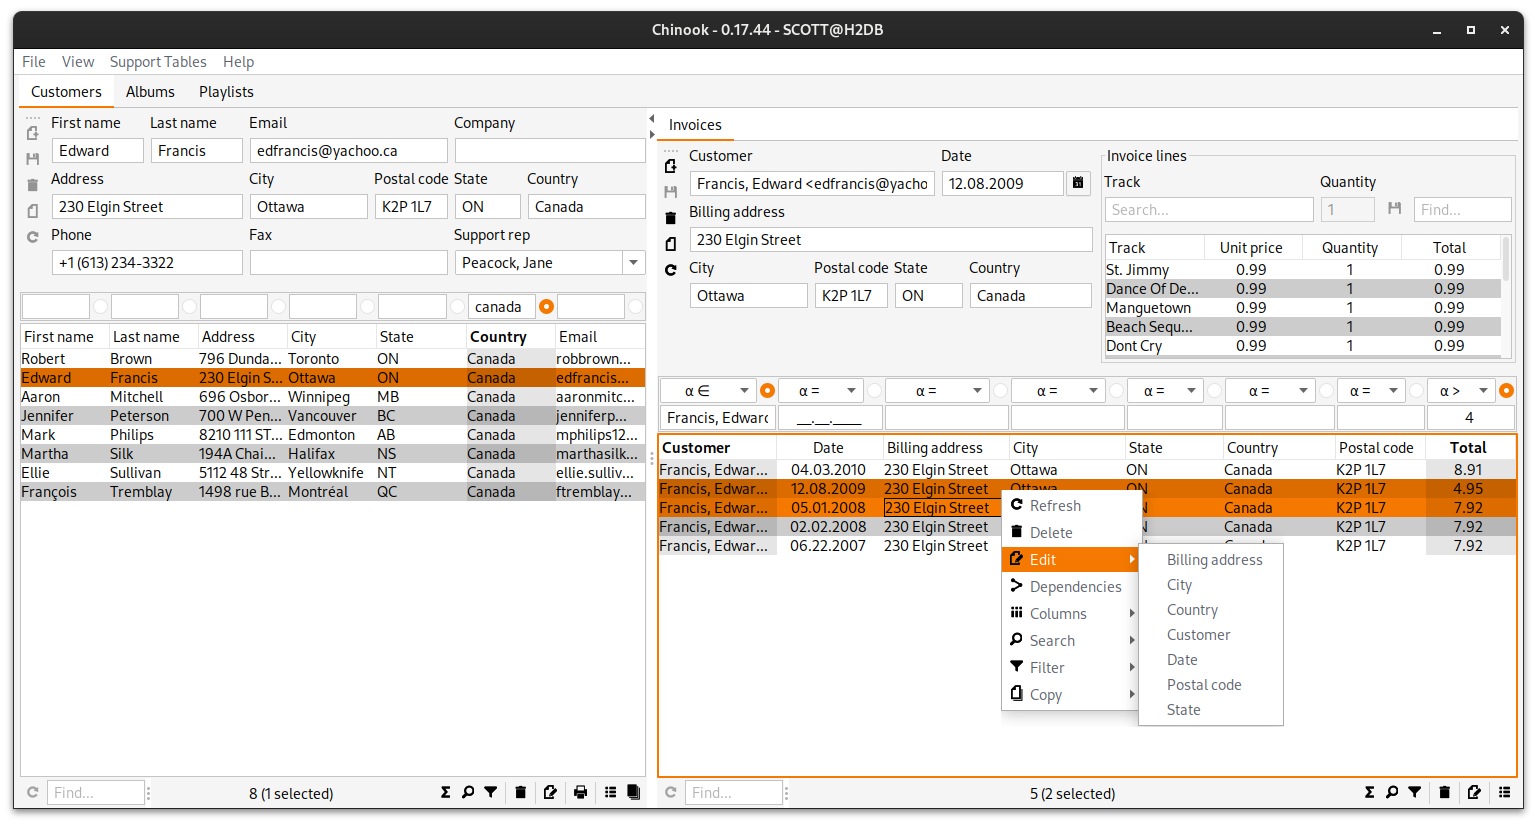Open the 'α ∈' operator dropdown for Customer
Screen dimensions: 1537x825
click(x=717, y=391)
